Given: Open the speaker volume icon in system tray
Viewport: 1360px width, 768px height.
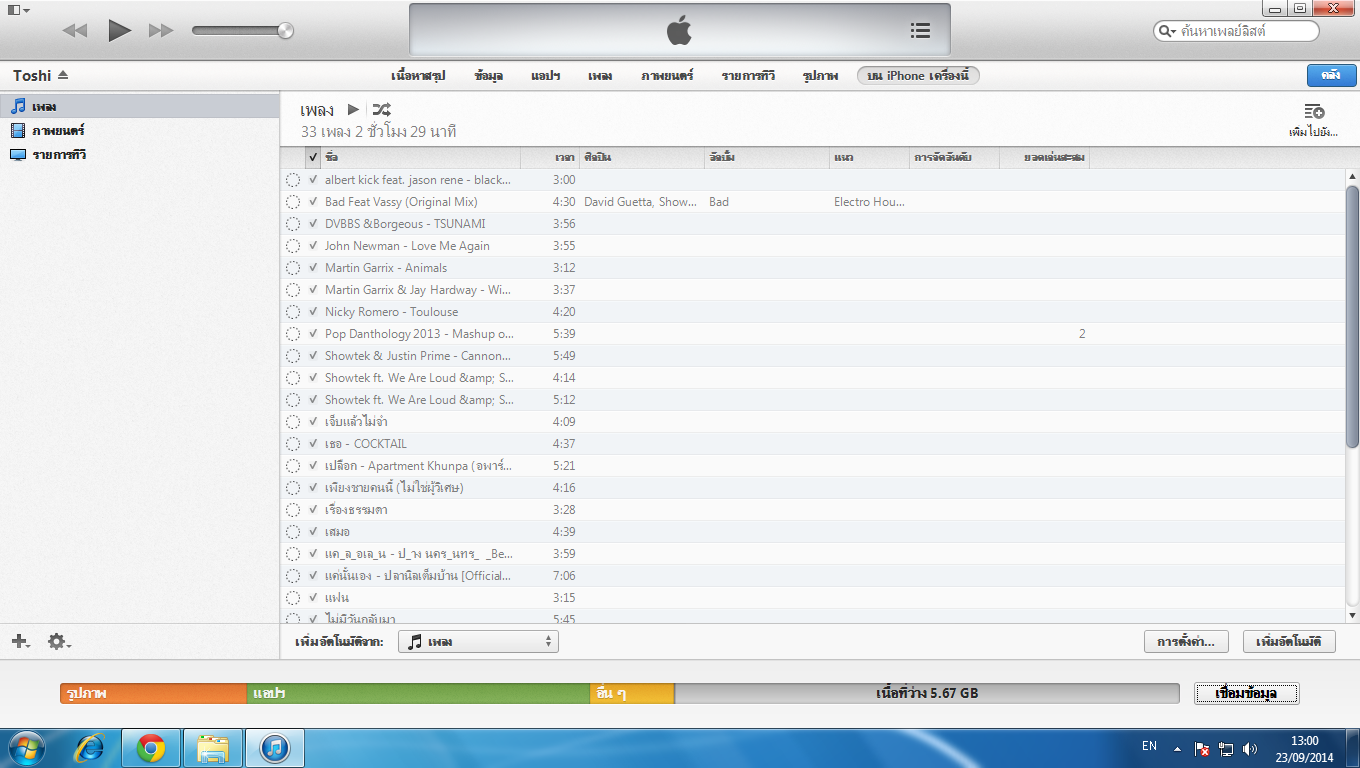Looking at the screenshot, I should pos(1249,748).
